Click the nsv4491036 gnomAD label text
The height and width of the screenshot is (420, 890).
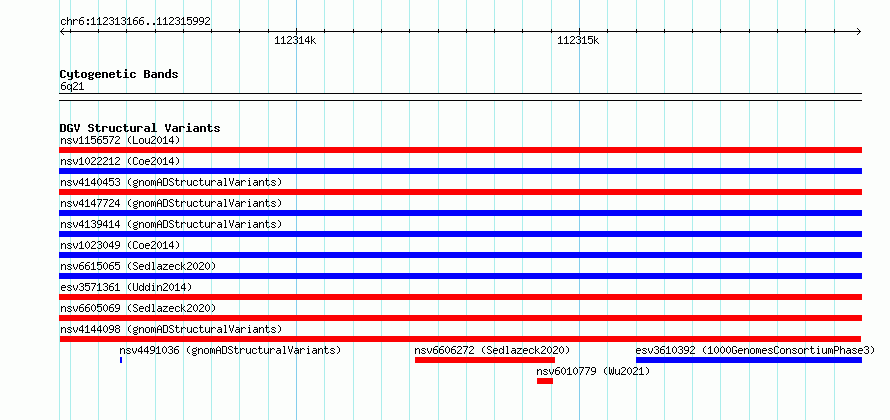coord(230,350)
